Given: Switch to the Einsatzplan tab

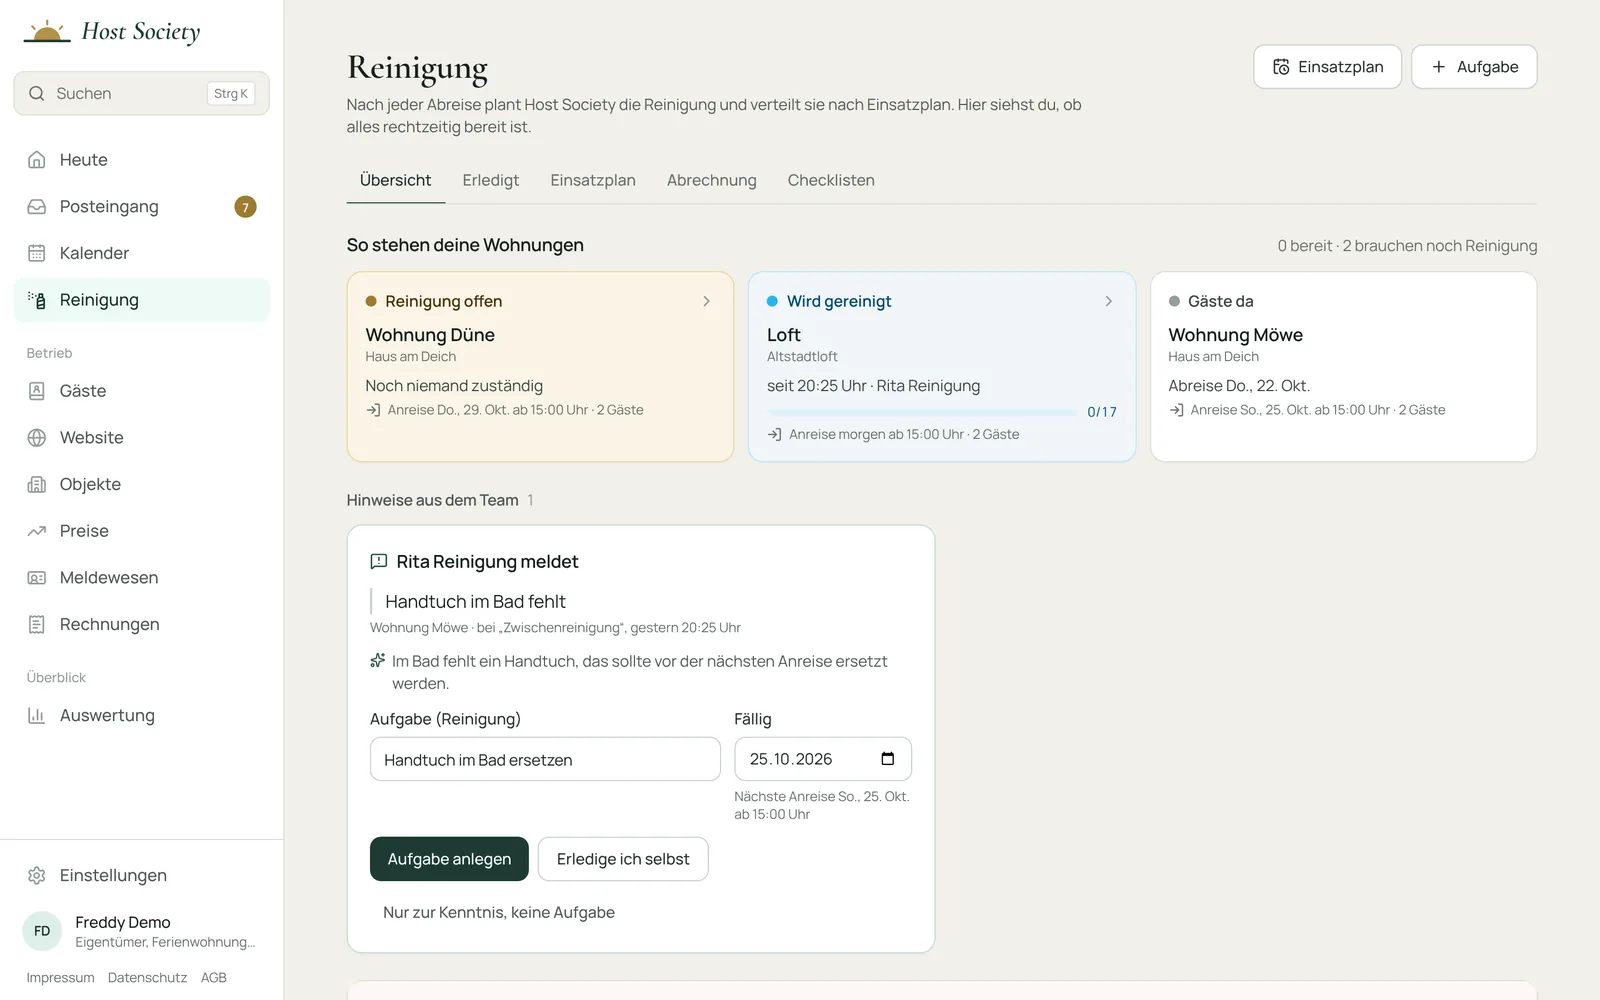Looking at the screenshot, I should (593, 180).
